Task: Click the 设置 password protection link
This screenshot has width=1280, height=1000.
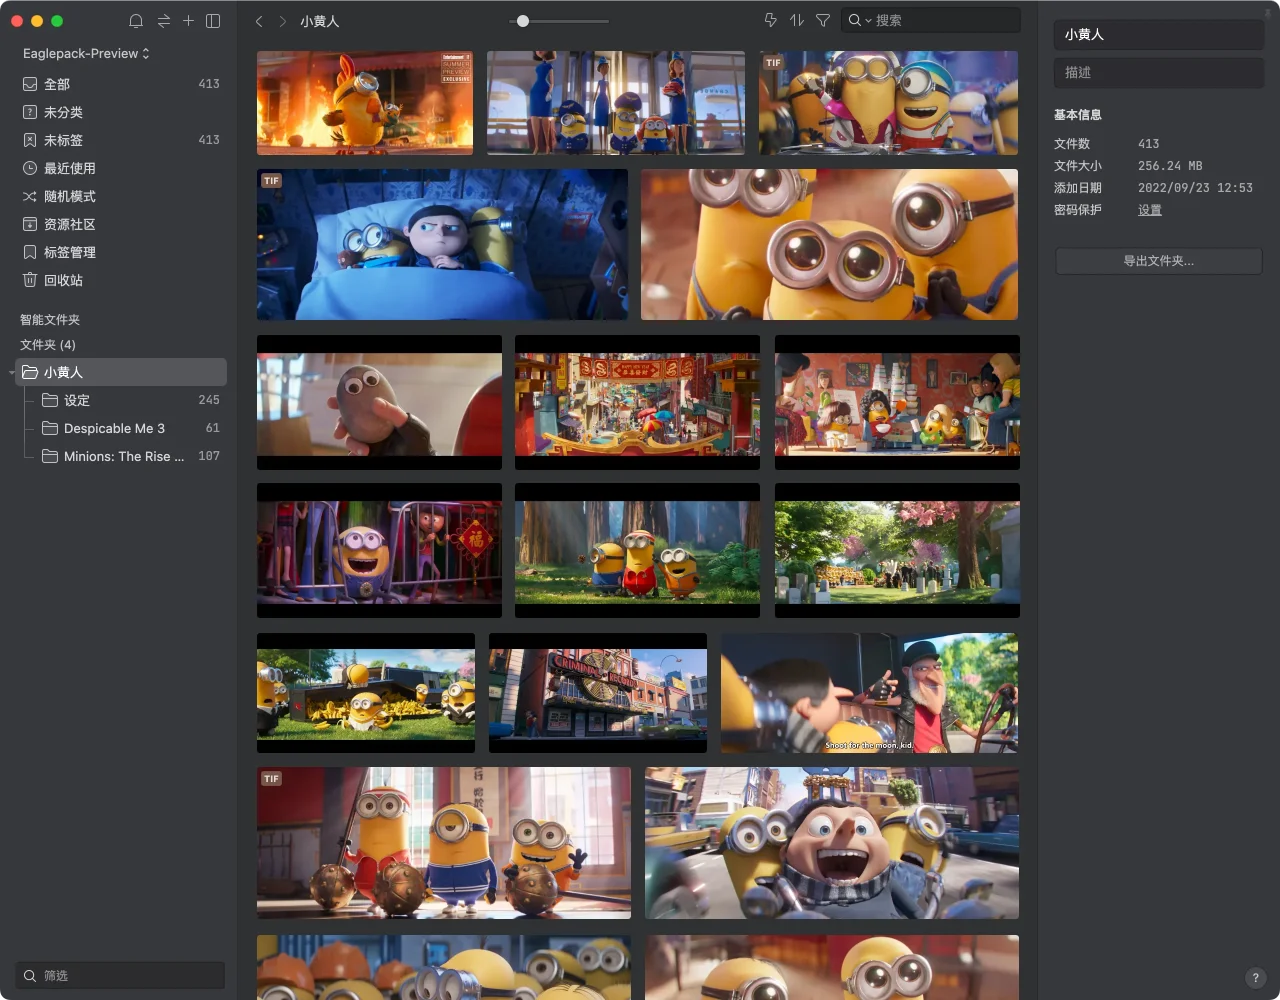Action: tap(1150, 210)
